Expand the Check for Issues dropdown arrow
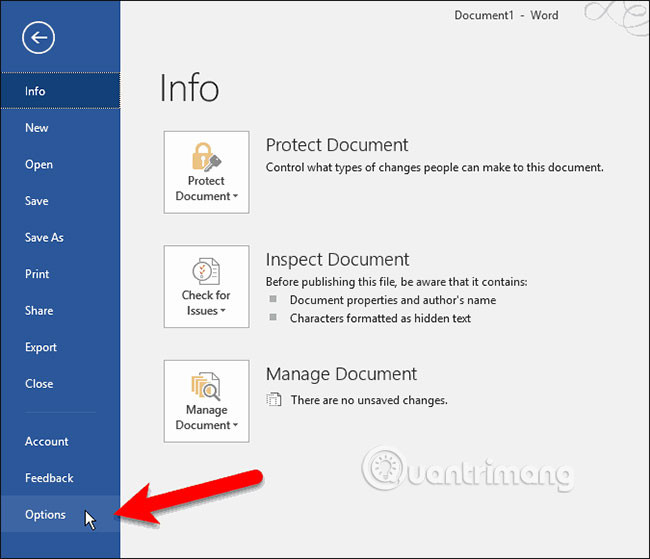The image size is (650, 559). pos(222,312)
